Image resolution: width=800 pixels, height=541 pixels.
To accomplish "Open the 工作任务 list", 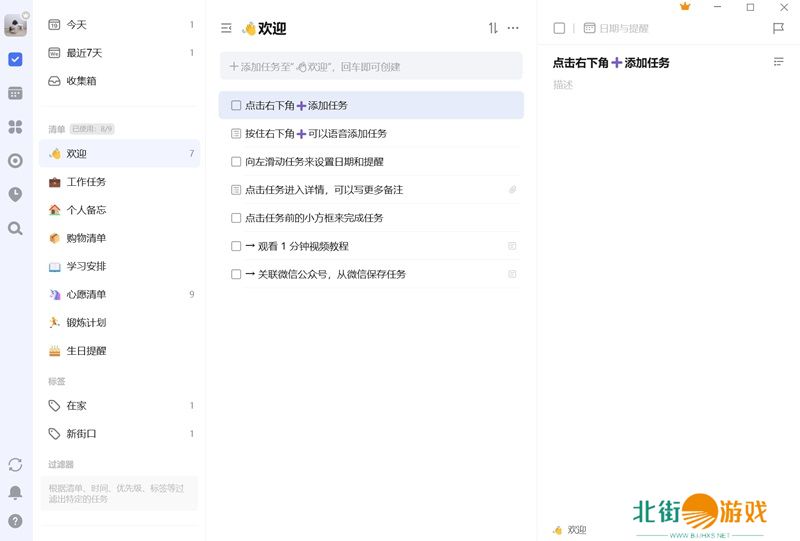I will 86,182.
